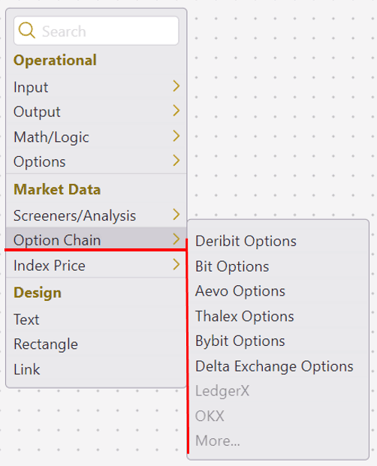
Task: Expand the chevron next to Input
Action: point(176,86)
